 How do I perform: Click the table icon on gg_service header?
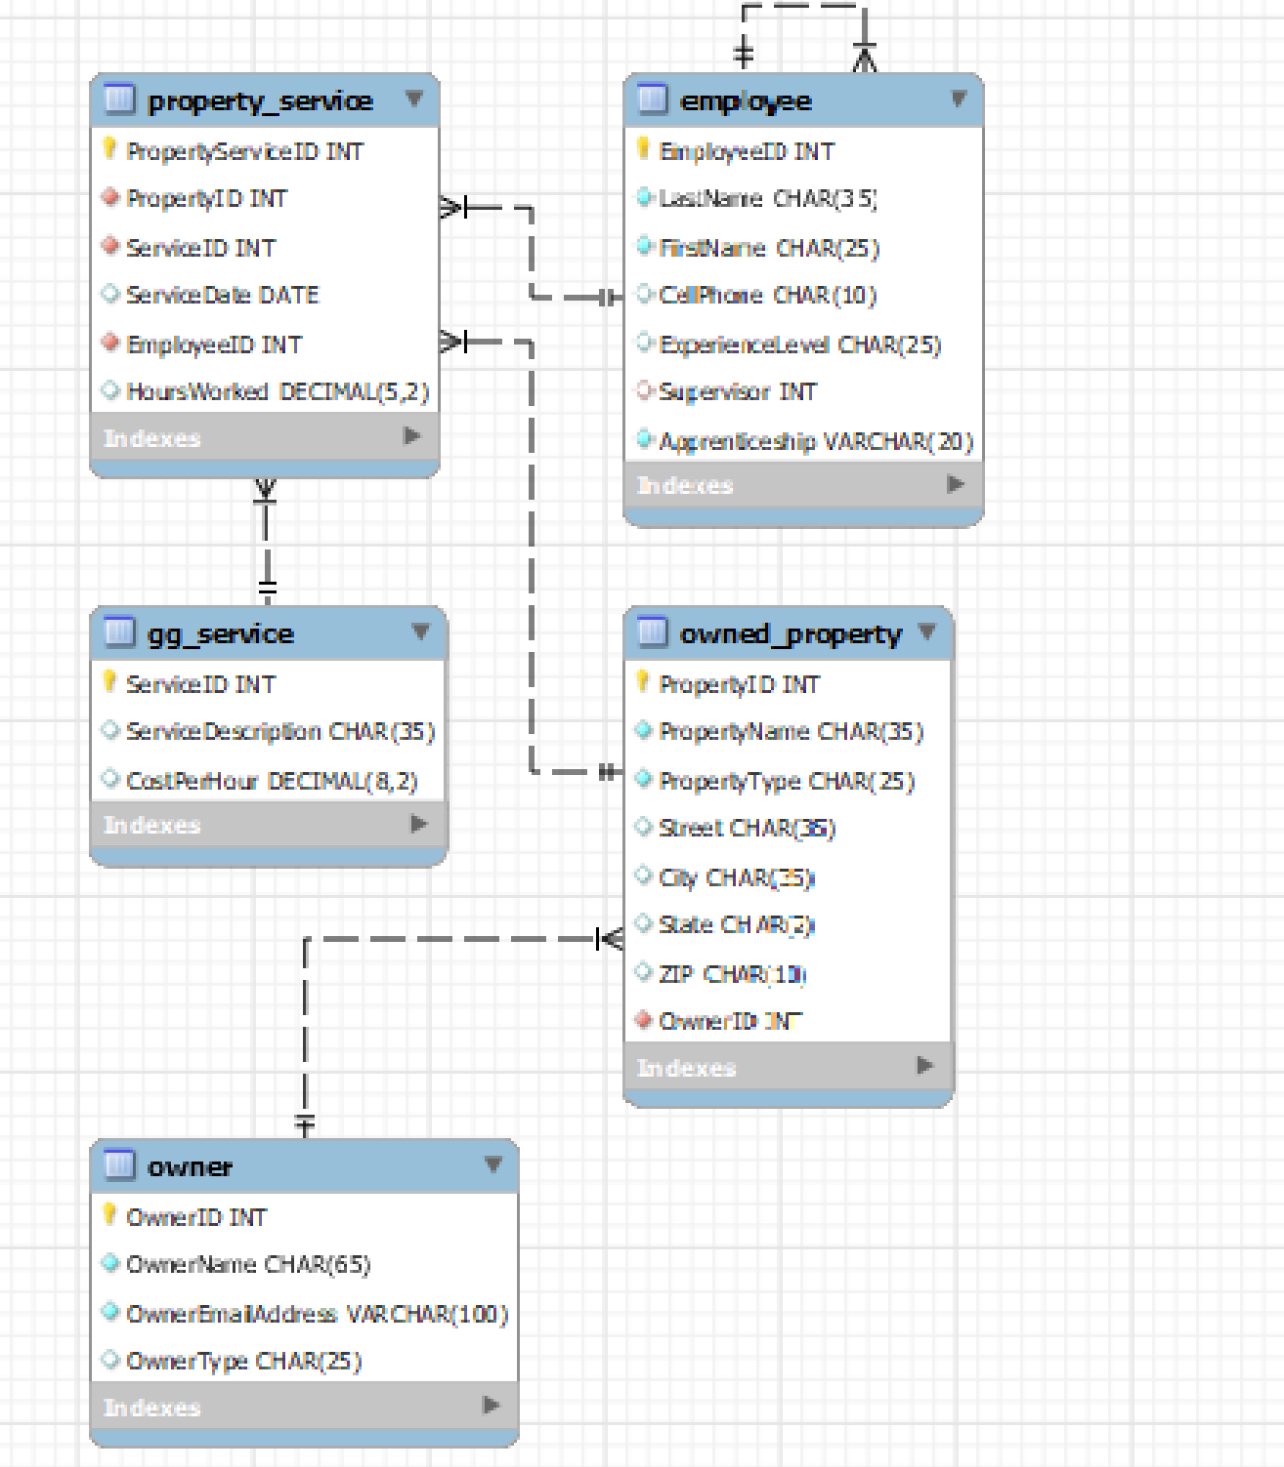click(x=120, y=634)
